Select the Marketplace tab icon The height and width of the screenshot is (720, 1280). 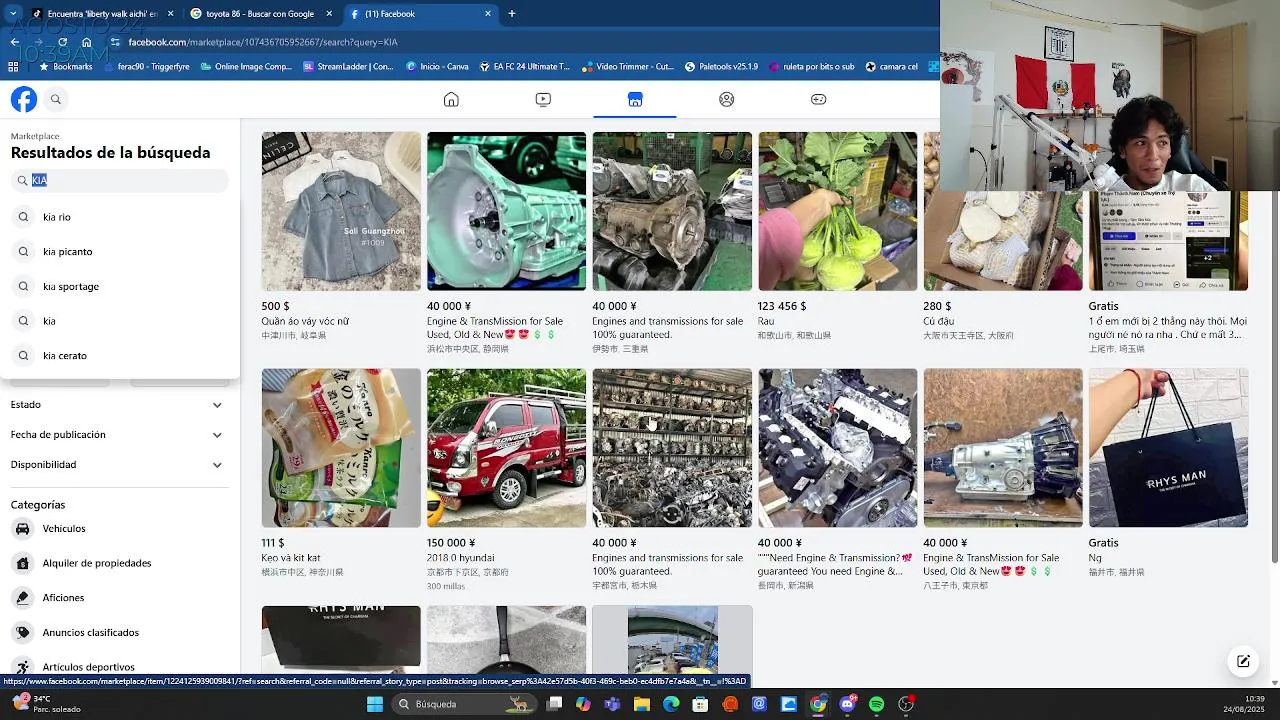click(635, 99)
